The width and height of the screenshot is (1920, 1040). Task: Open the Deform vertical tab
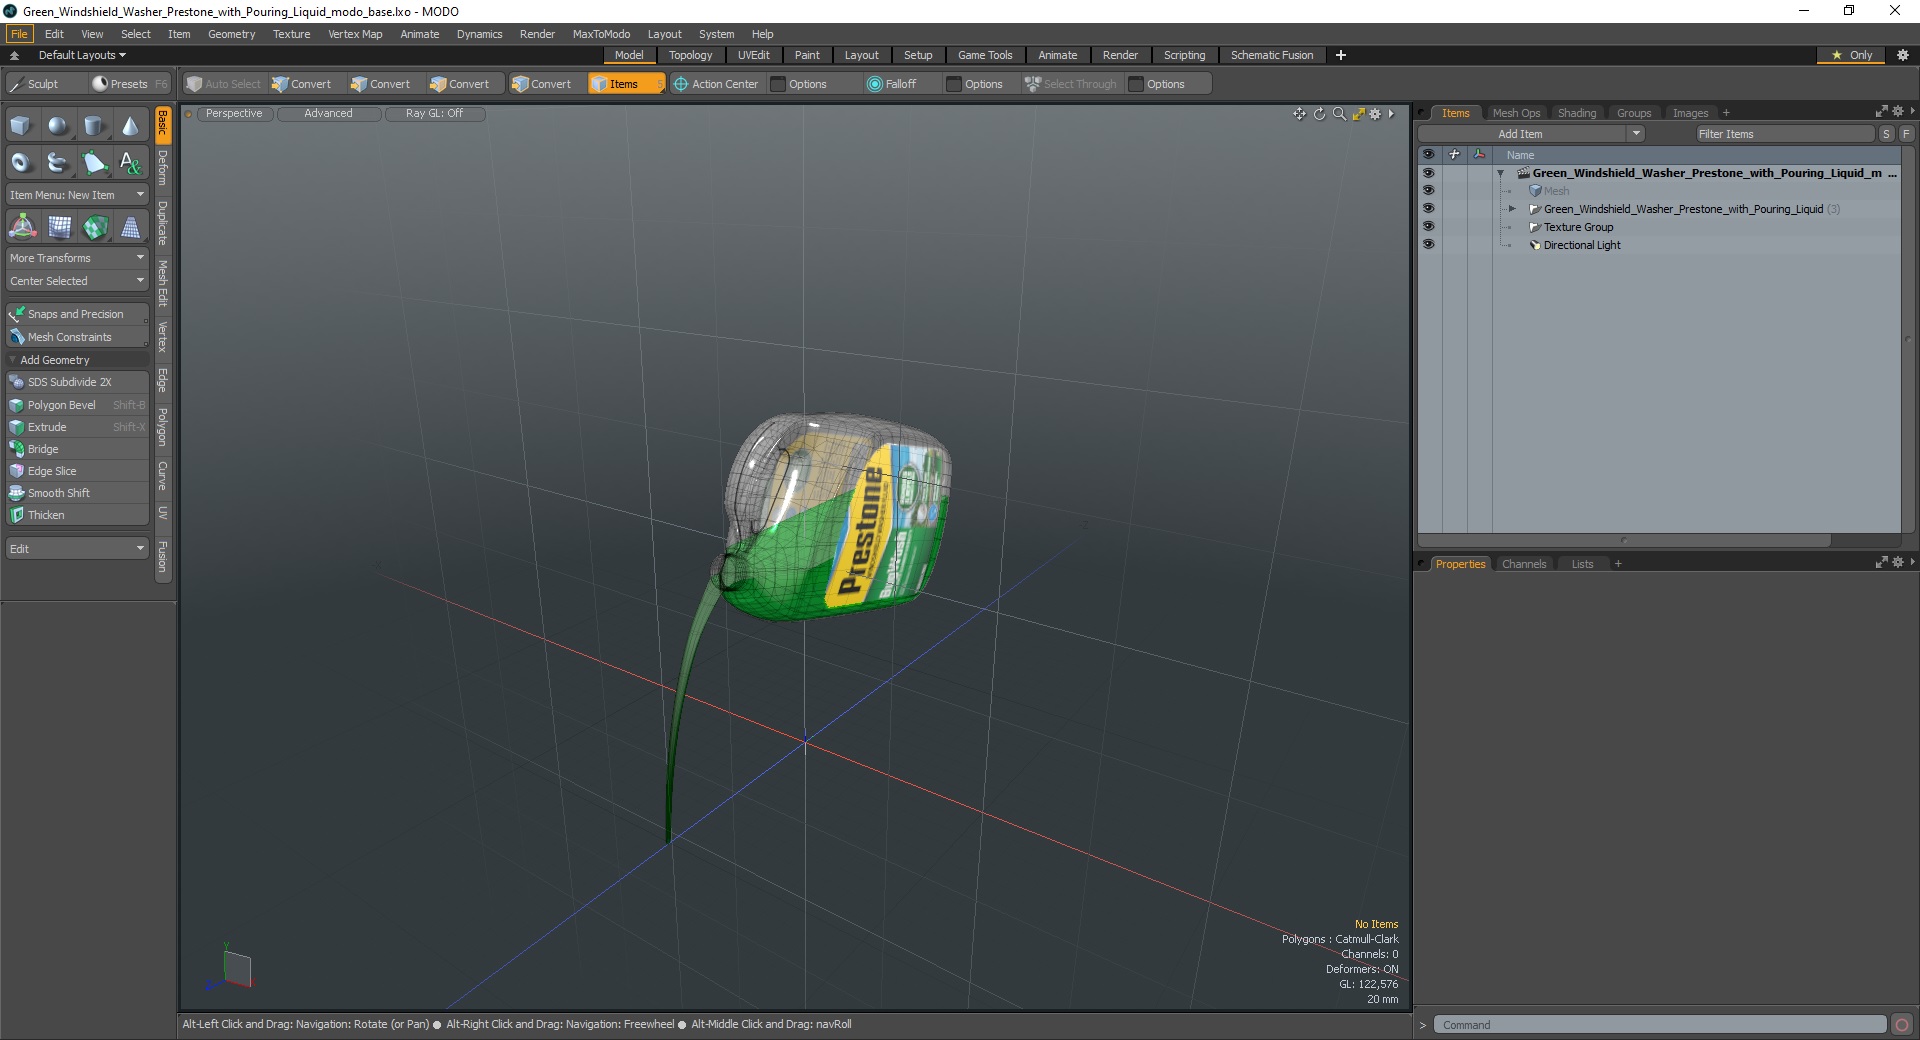click(x=163, y=168)
